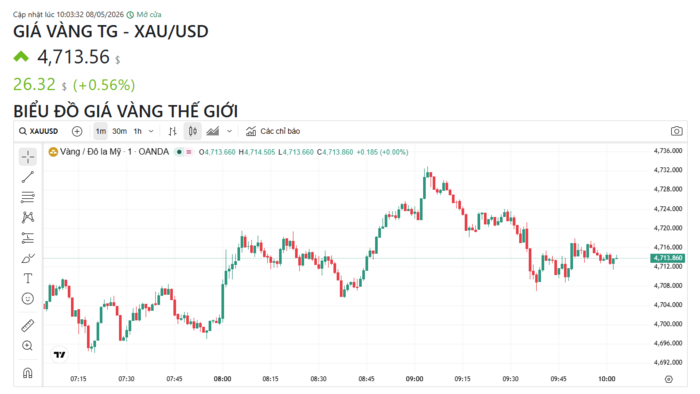Toggle the magnet snap mode

[x=28, y=373]
